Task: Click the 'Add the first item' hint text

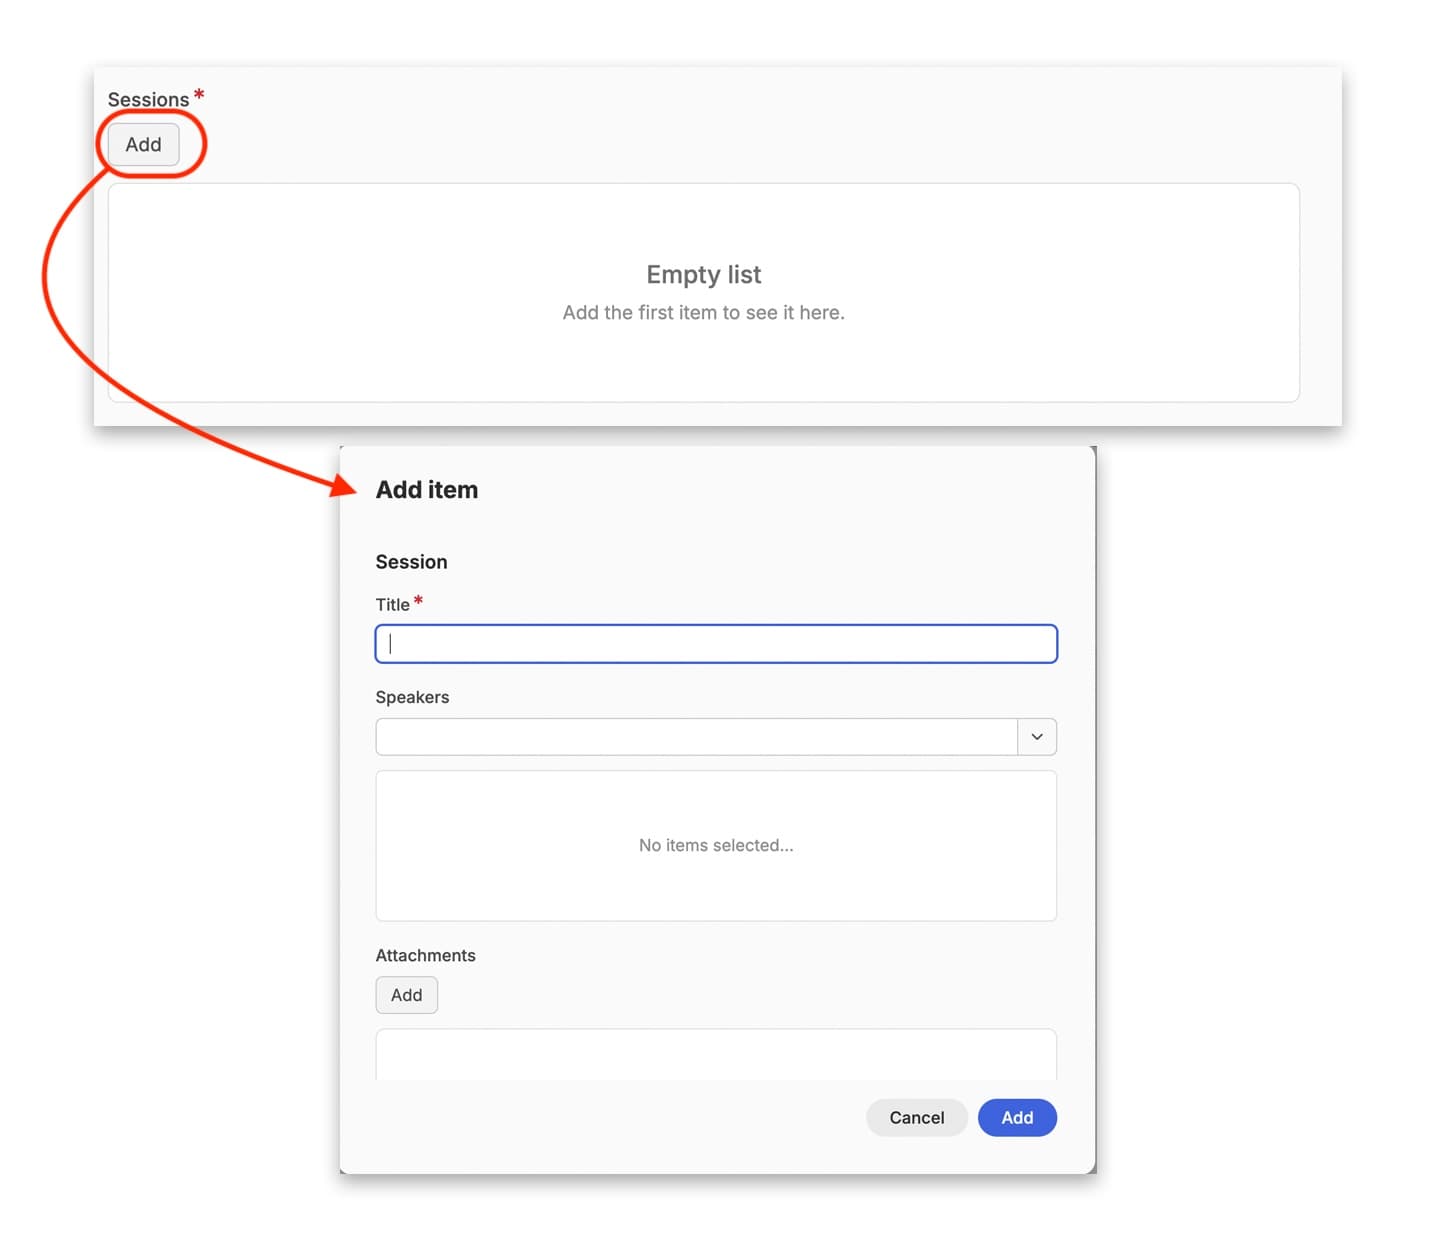Action: [x=703, y=313]
